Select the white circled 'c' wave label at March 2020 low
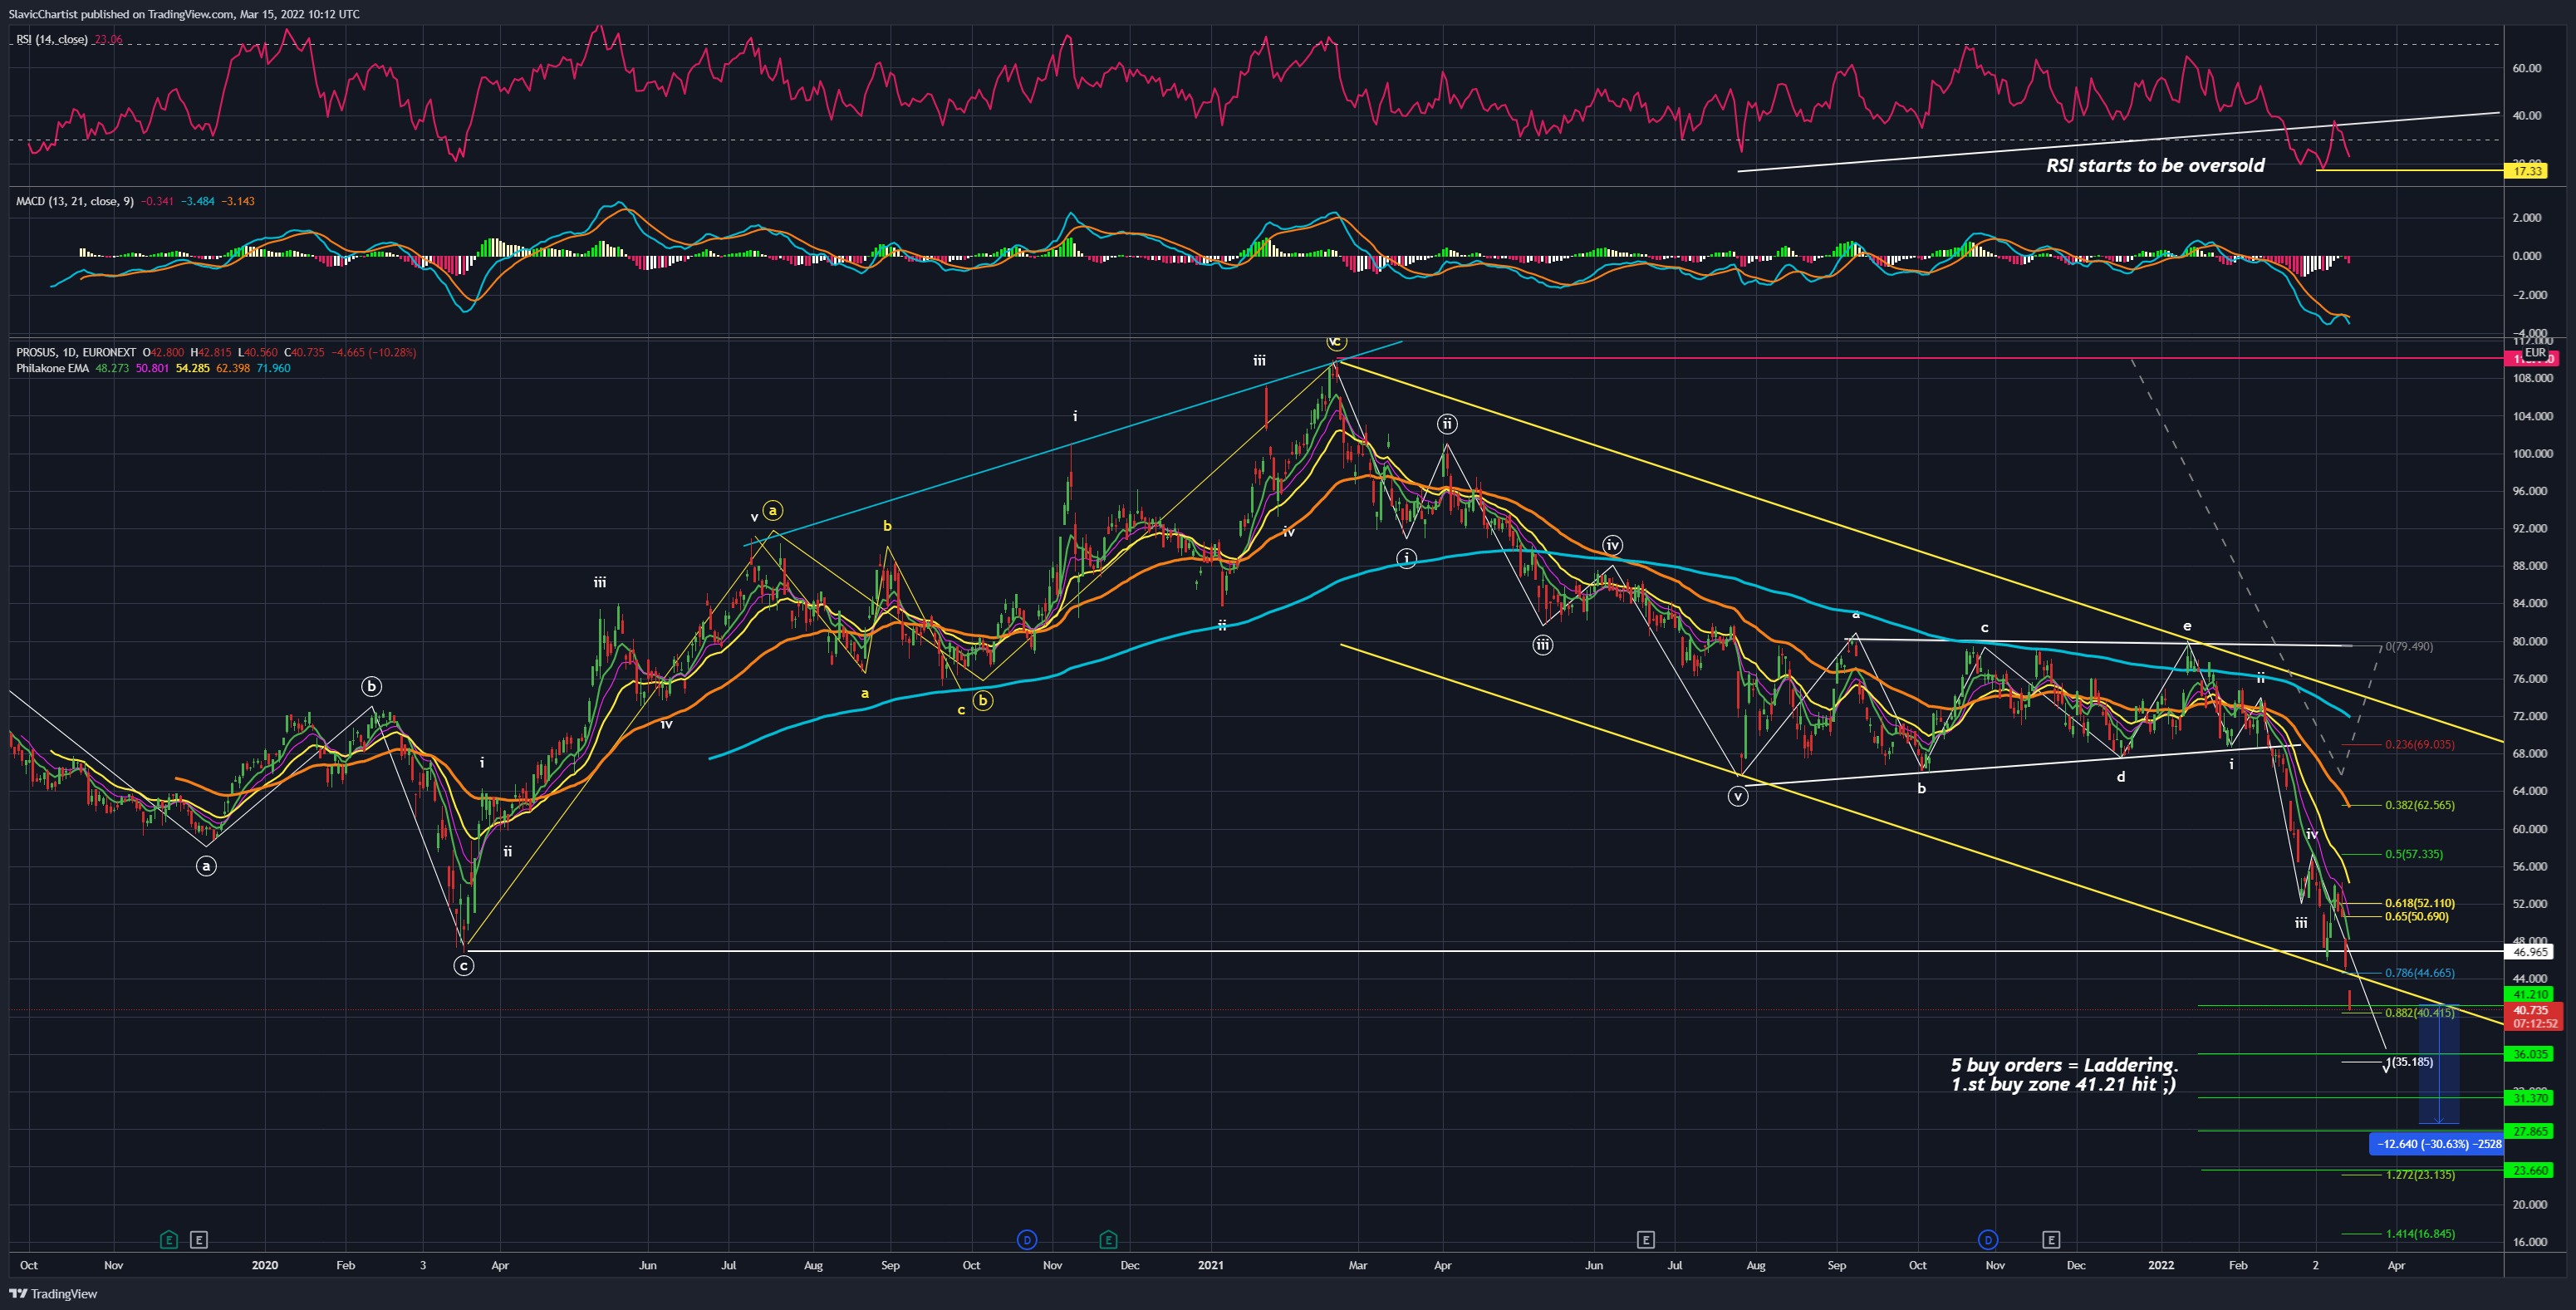The image size is (2576, 1310). (463, 966)
